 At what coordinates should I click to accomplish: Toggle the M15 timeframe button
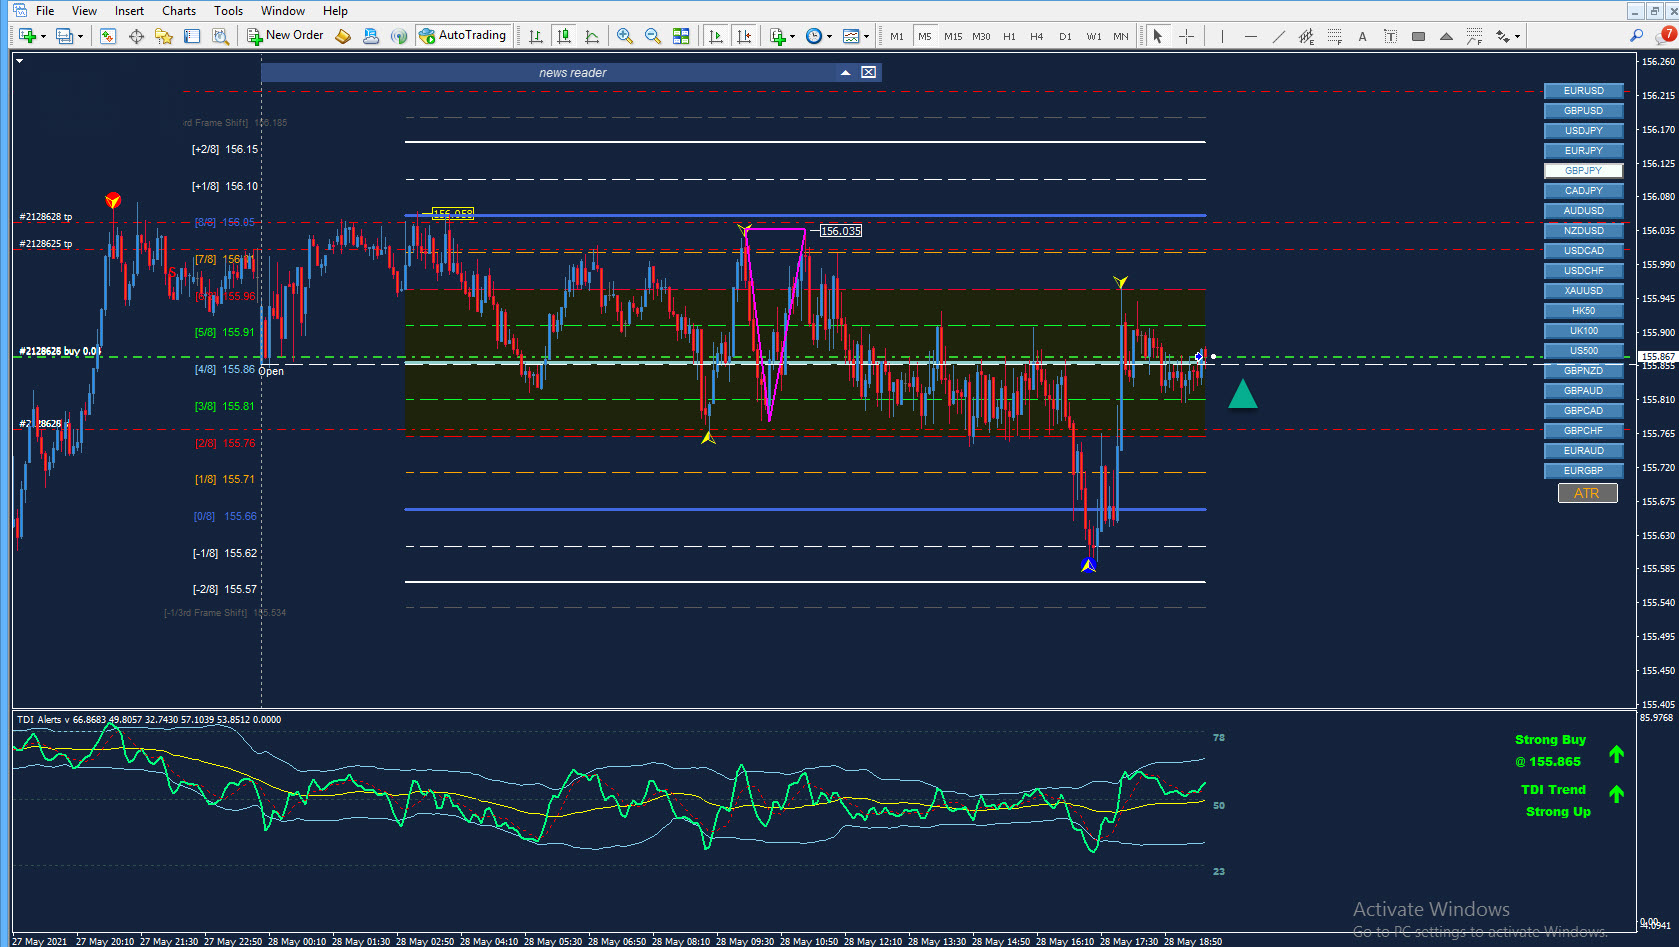point(953,36)
